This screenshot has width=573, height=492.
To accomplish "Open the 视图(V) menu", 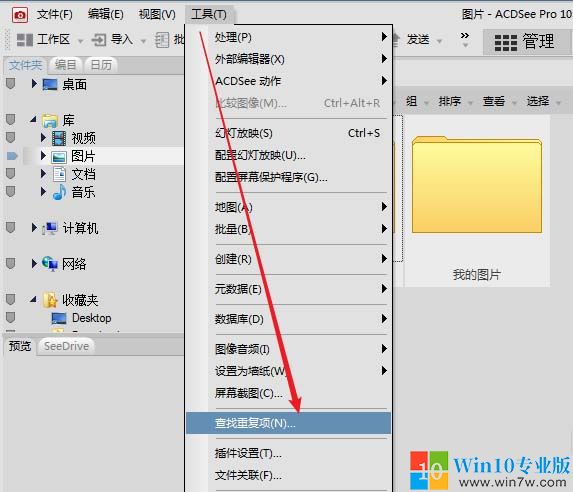I will tap(157, 15).
